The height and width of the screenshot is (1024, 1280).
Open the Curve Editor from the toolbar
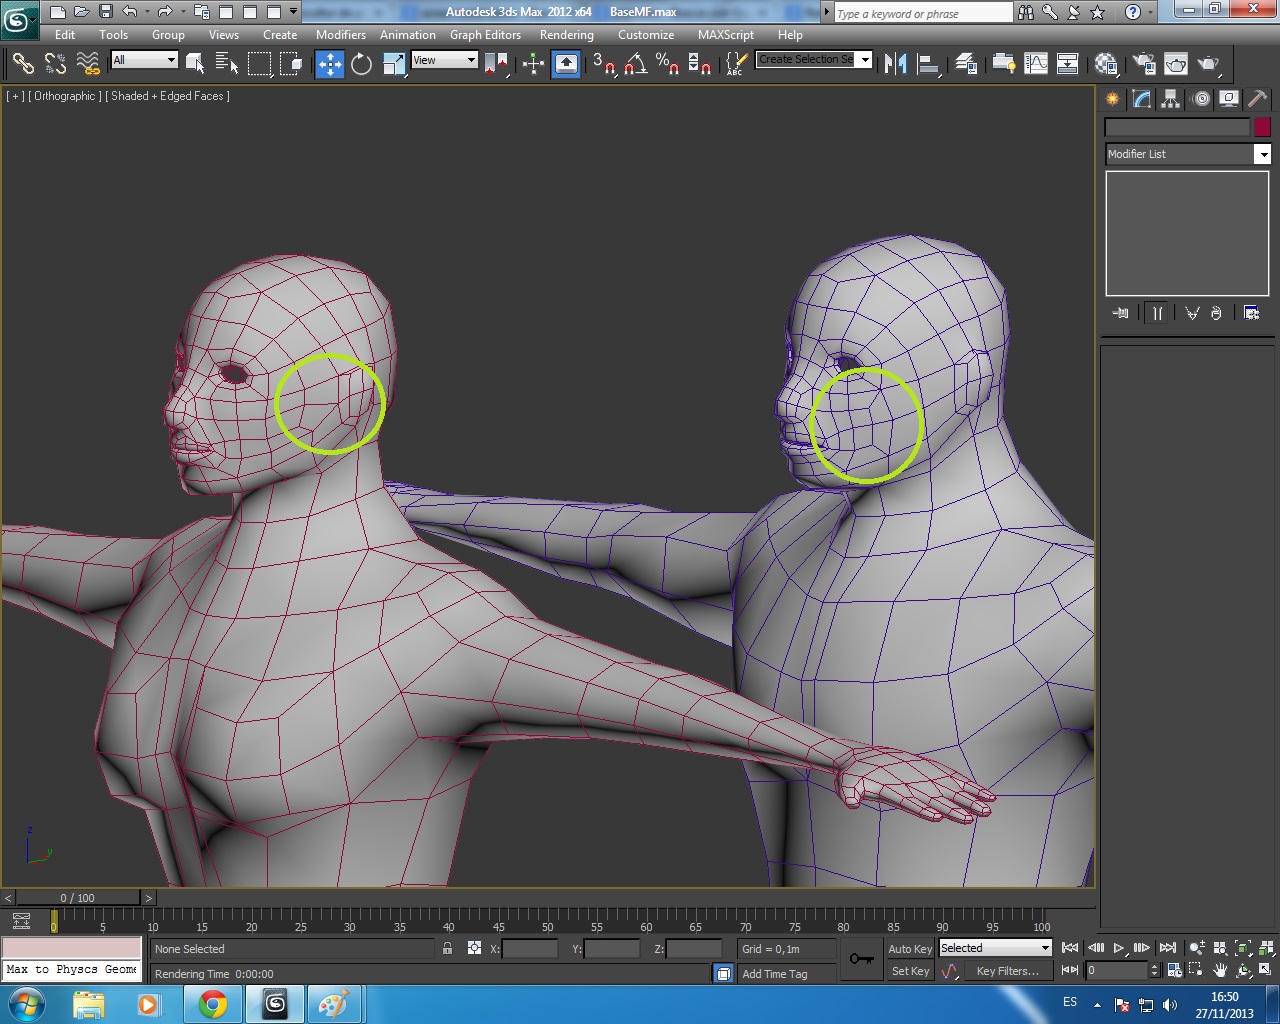(1036, 64)
